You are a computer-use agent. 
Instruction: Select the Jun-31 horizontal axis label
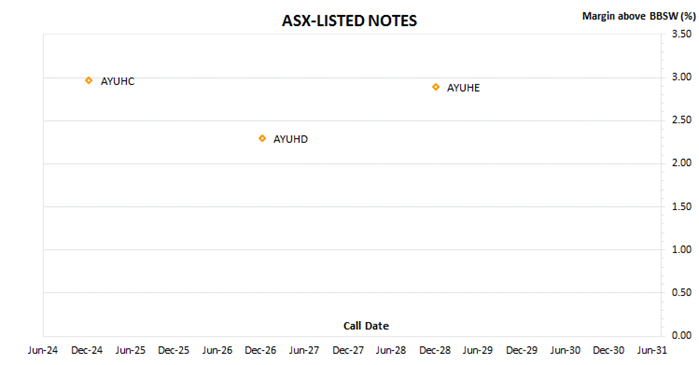click(x=652, y=351)
